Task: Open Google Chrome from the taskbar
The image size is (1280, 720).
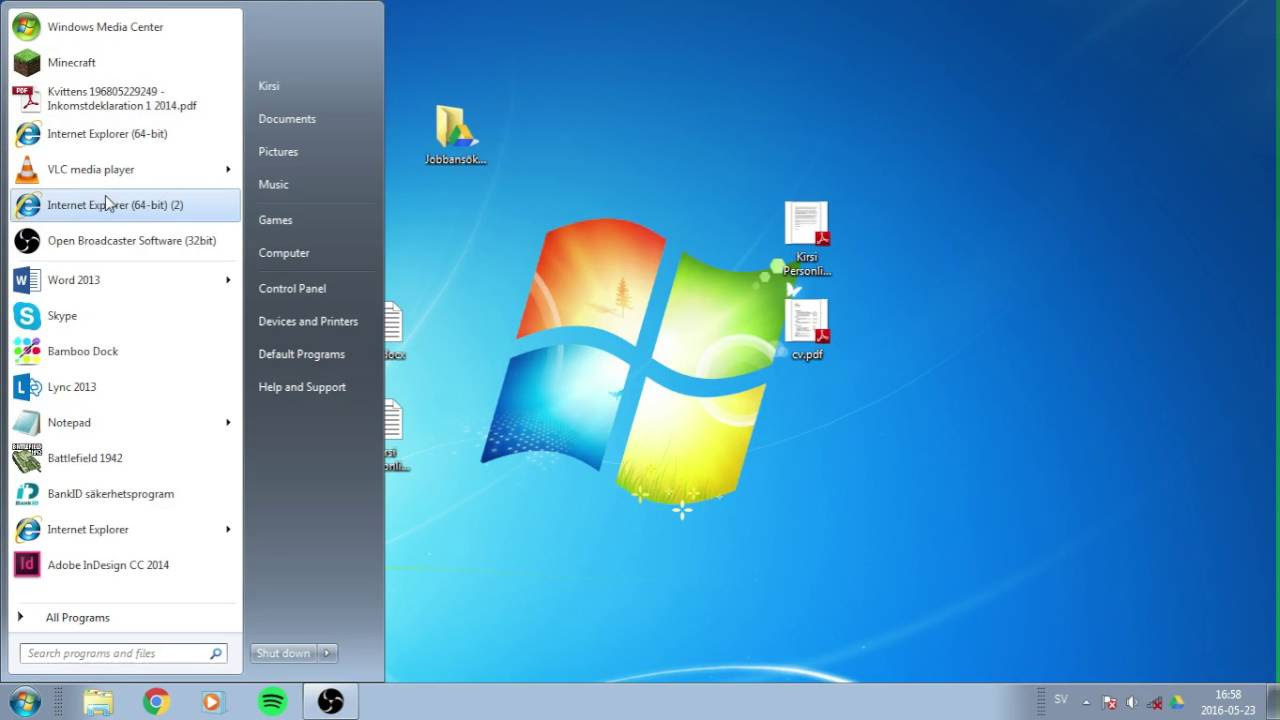Action: click(x=156, y=702)
